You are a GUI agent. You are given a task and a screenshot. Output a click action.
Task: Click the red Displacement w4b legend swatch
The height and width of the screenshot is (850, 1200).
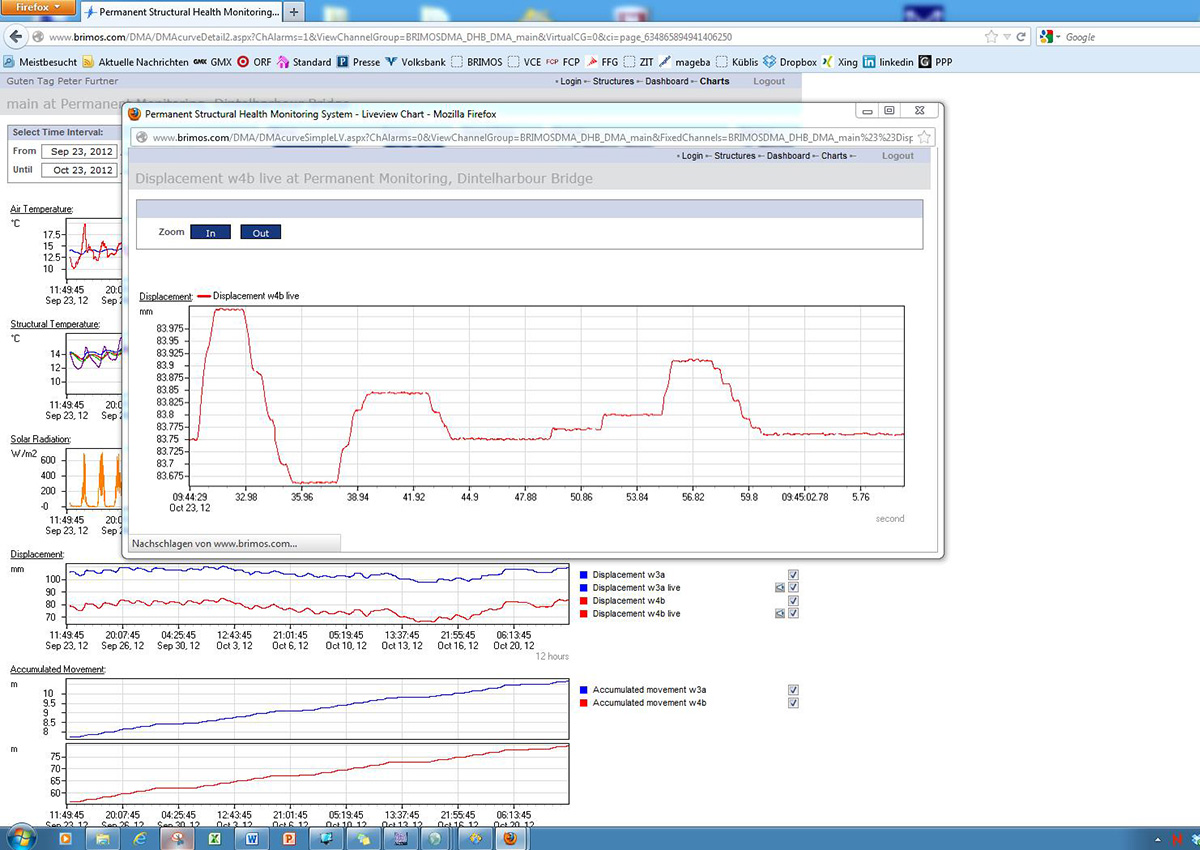pyautogui.click(x=584, y=601)
